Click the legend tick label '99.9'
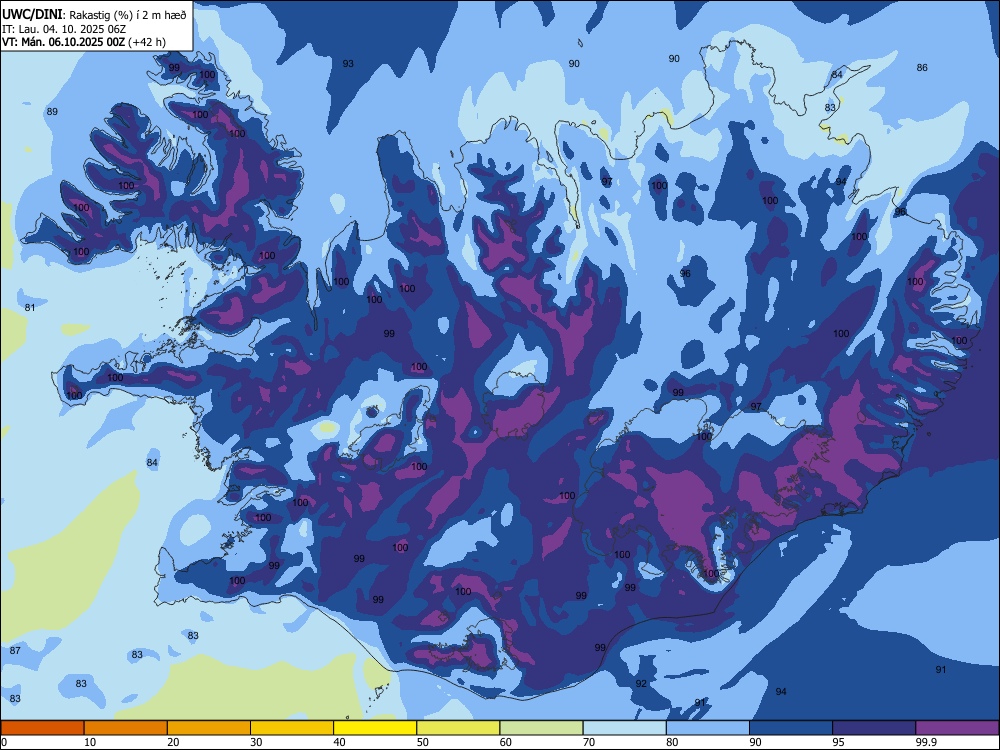 point(926,742)
